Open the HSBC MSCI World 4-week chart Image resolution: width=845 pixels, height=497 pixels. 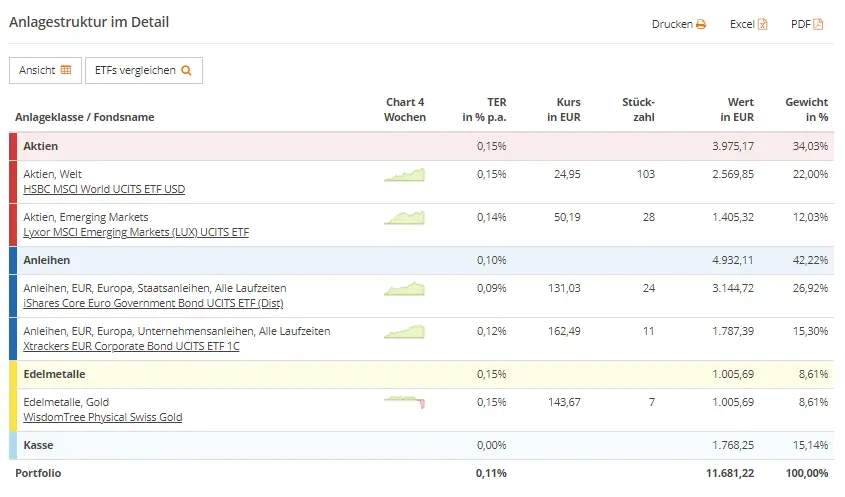tap(404, 175)
